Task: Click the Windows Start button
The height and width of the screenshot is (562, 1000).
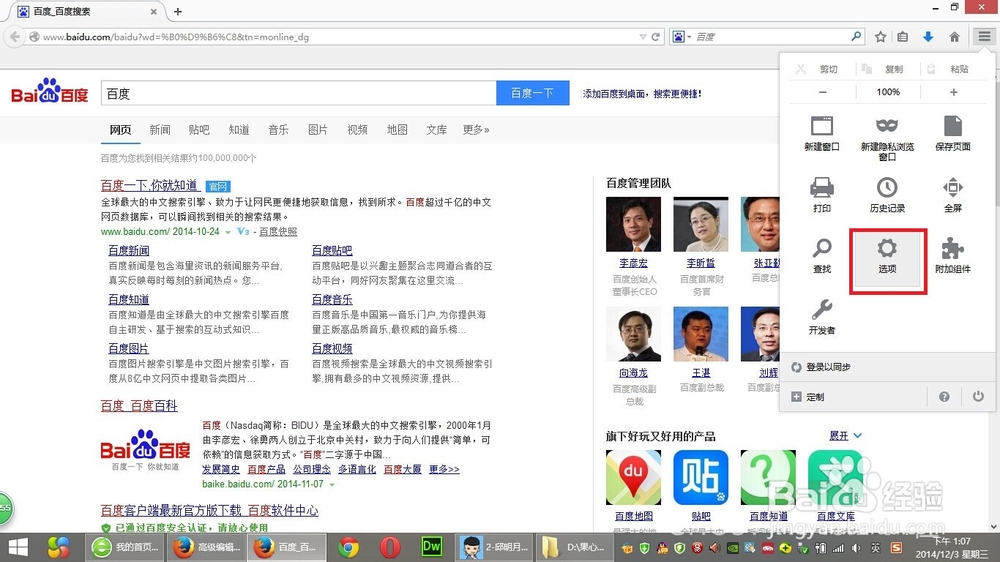Action: point(18,547)
